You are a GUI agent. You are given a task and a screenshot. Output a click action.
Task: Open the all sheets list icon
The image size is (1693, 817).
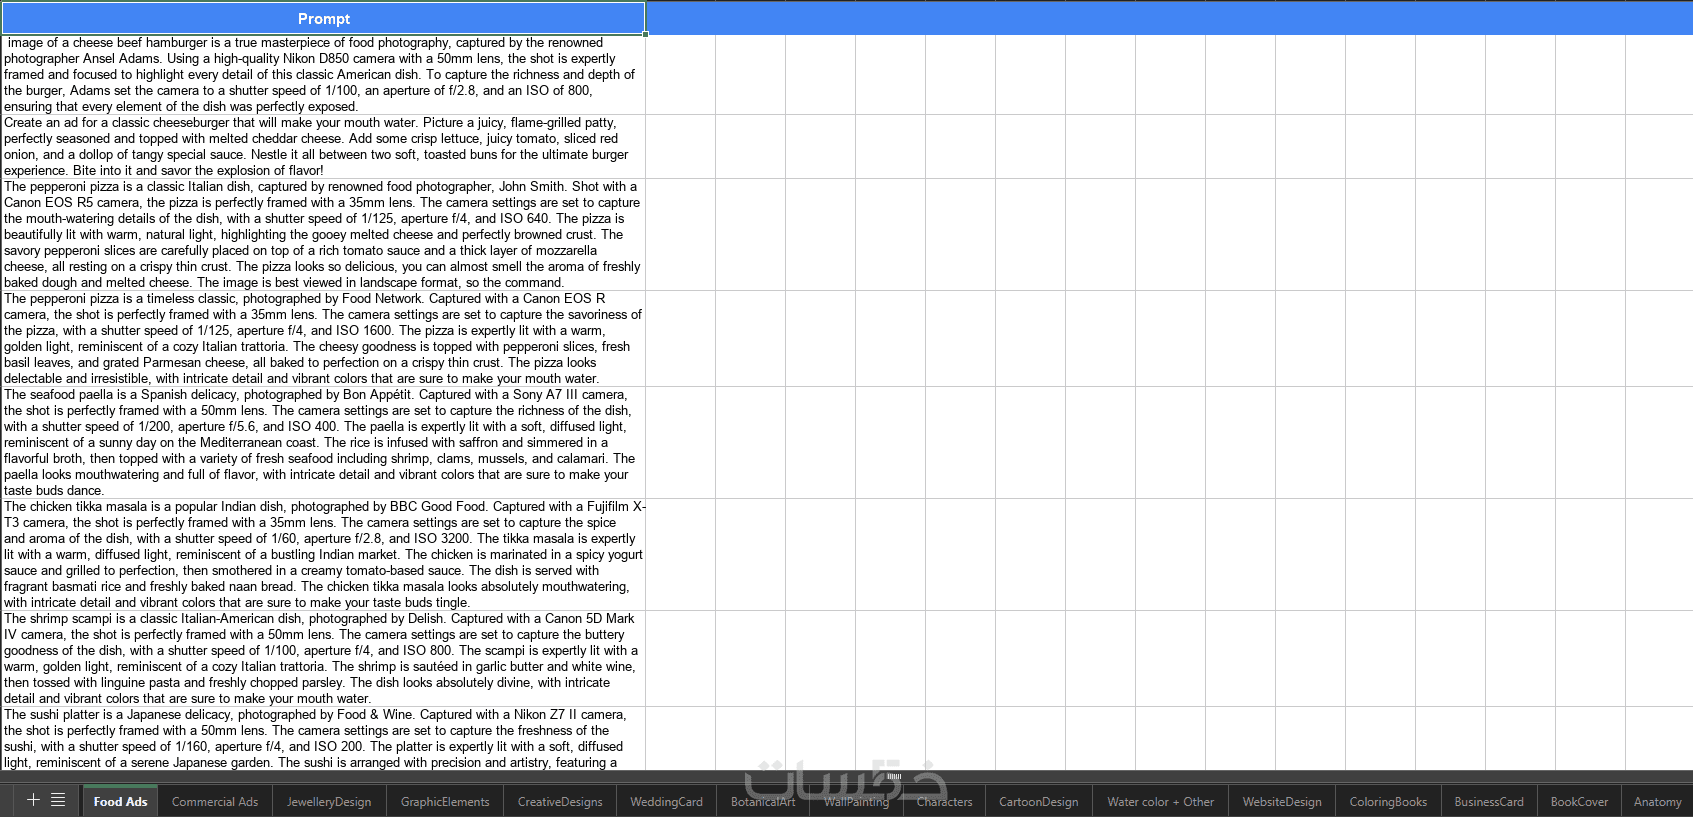click(x=58, y=800)
